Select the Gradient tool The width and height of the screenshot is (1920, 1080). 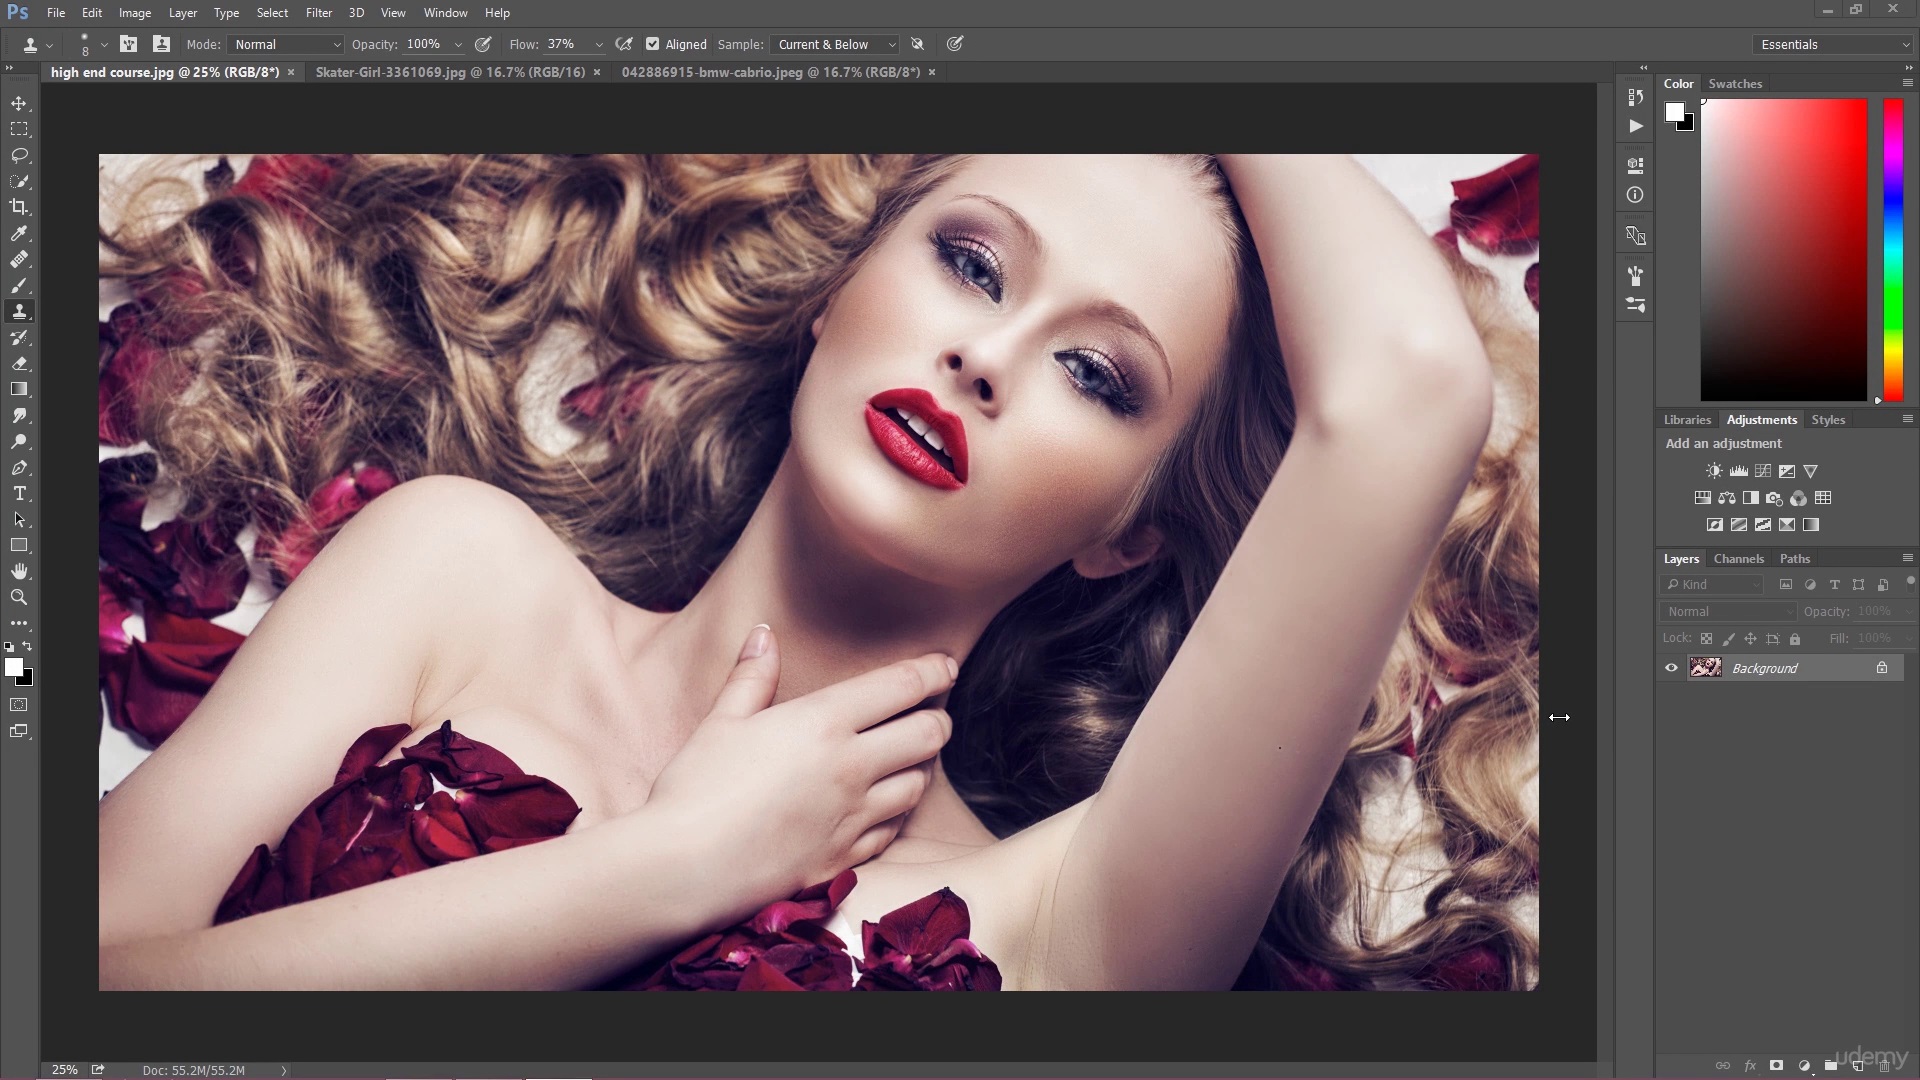[x=19, y=389]
